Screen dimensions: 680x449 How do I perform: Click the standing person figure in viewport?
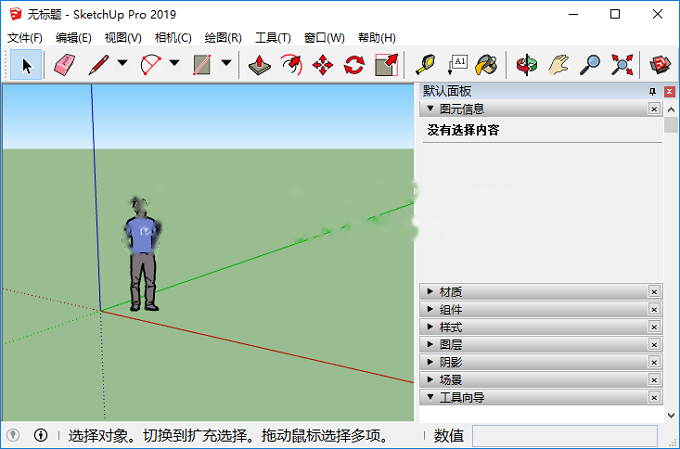tap(143, 255)
